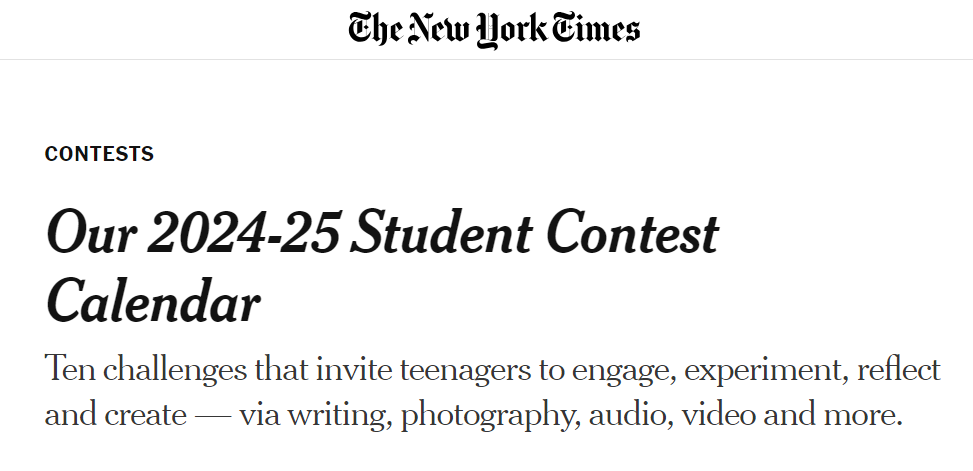The height and width of the screenshot is (471, 973).
Task: Click the word "Our" in the headline
Action: [89, 234]
